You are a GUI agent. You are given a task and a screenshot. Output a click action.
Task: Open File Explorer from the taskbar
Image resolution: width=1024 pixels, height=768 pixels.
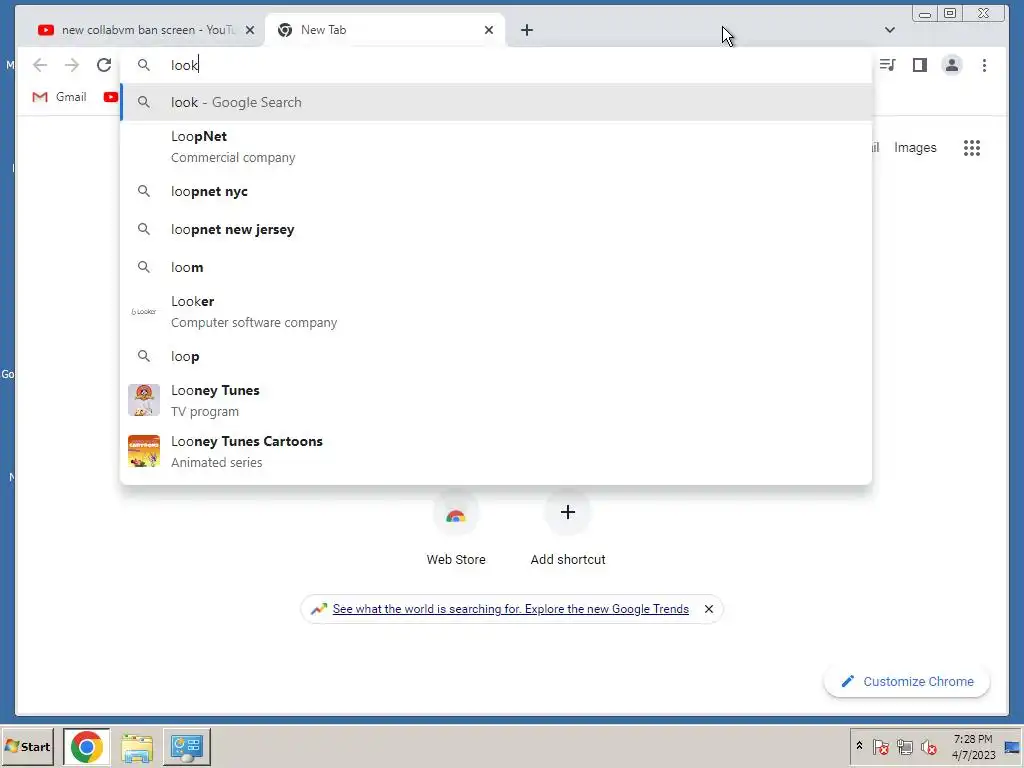[136, 747]
